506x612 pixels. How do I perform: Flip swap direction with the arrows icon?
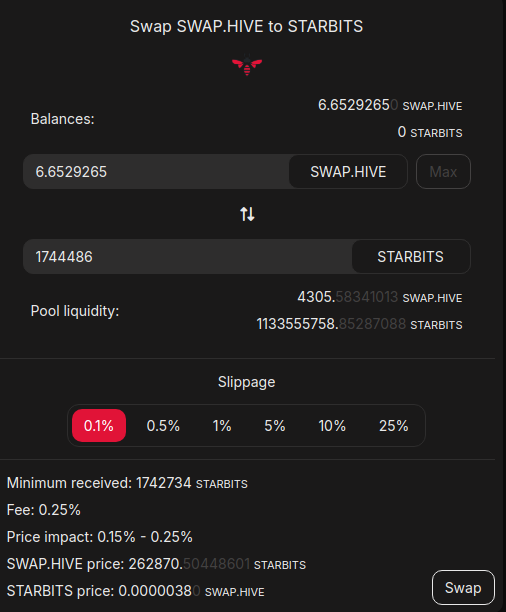[x=247, y=214]
